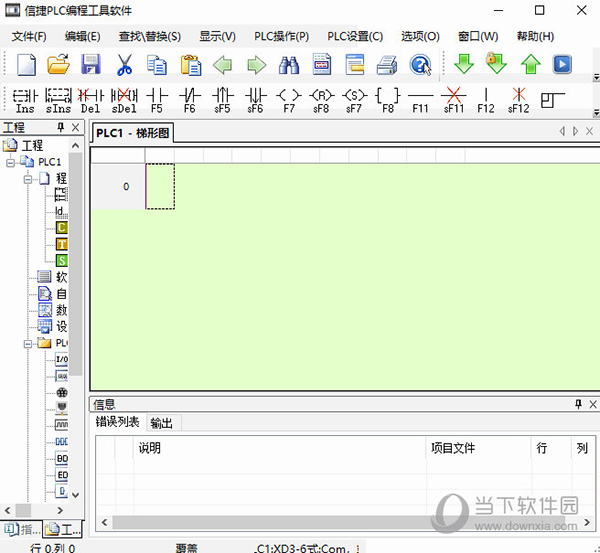This screenshot has width=600, height=553.
Task: Click locked download arrow icon
Action: [496, 64]
